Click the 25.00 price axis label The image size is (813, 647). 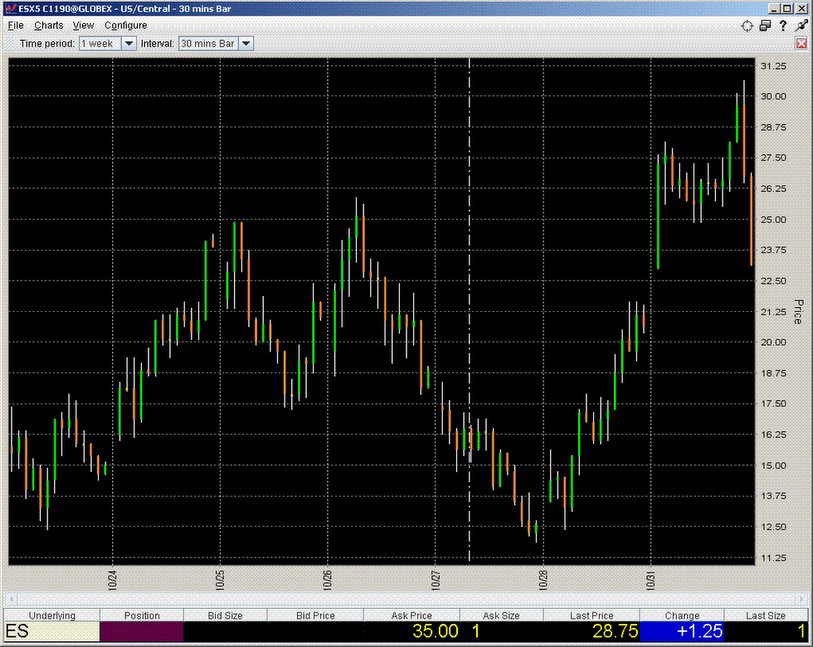pyautogui.click(x=773, y=219)
